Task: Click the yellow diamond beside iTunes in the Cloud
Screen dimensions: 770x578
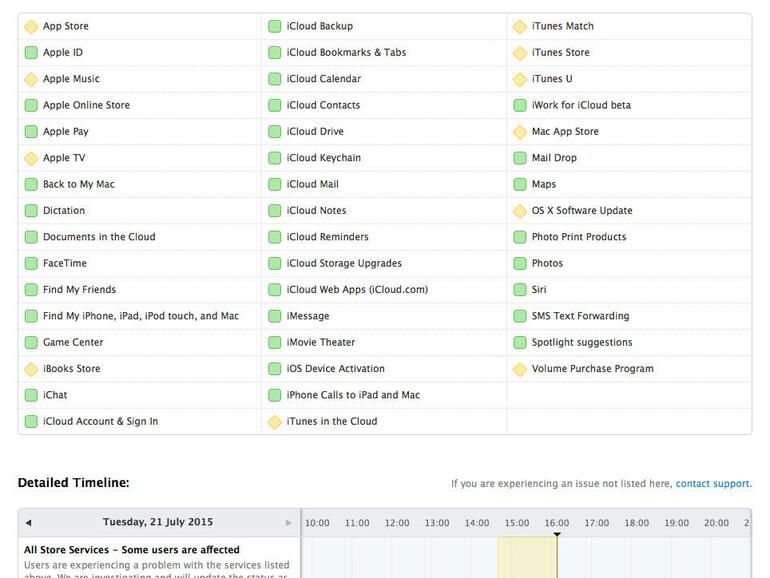Action: [x=275, y=421]
